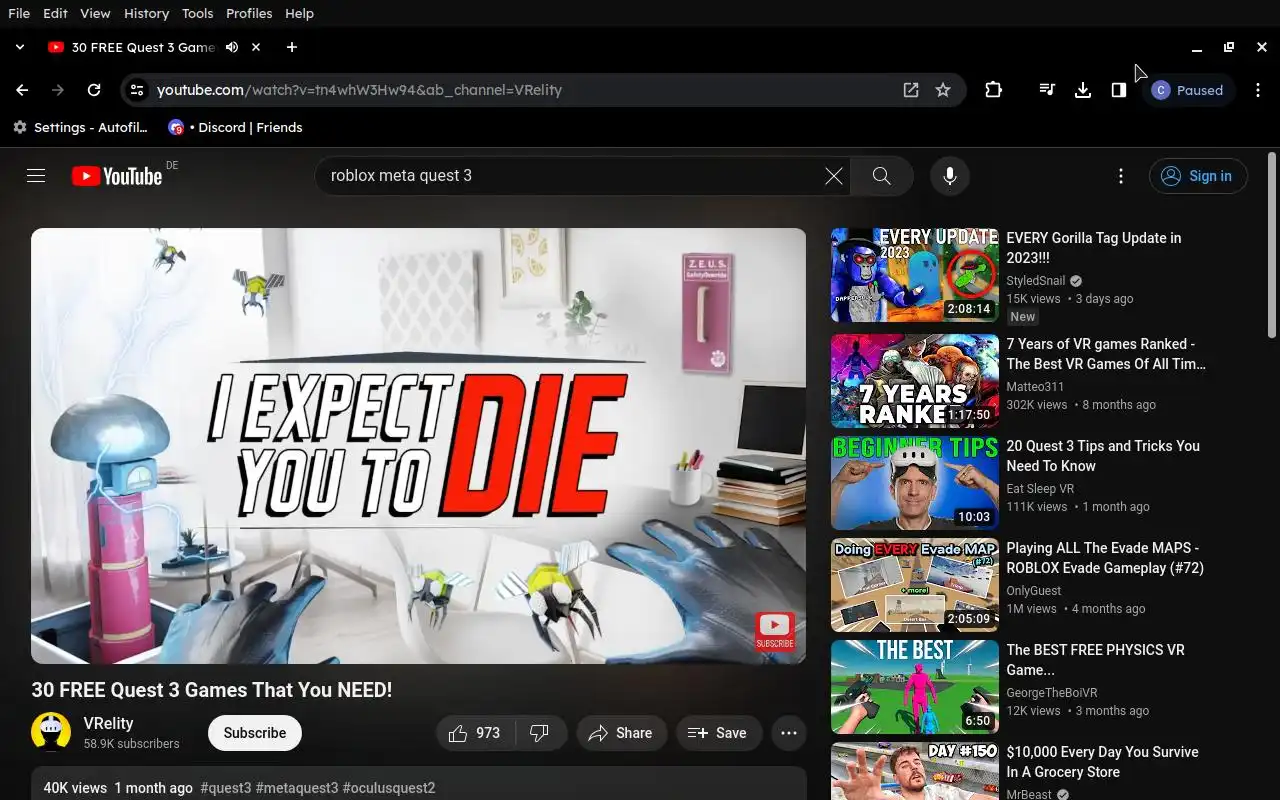Open page in app icon in address bar
The height and width of the screenshot is (800, 1280).
(x=911, y=90)
